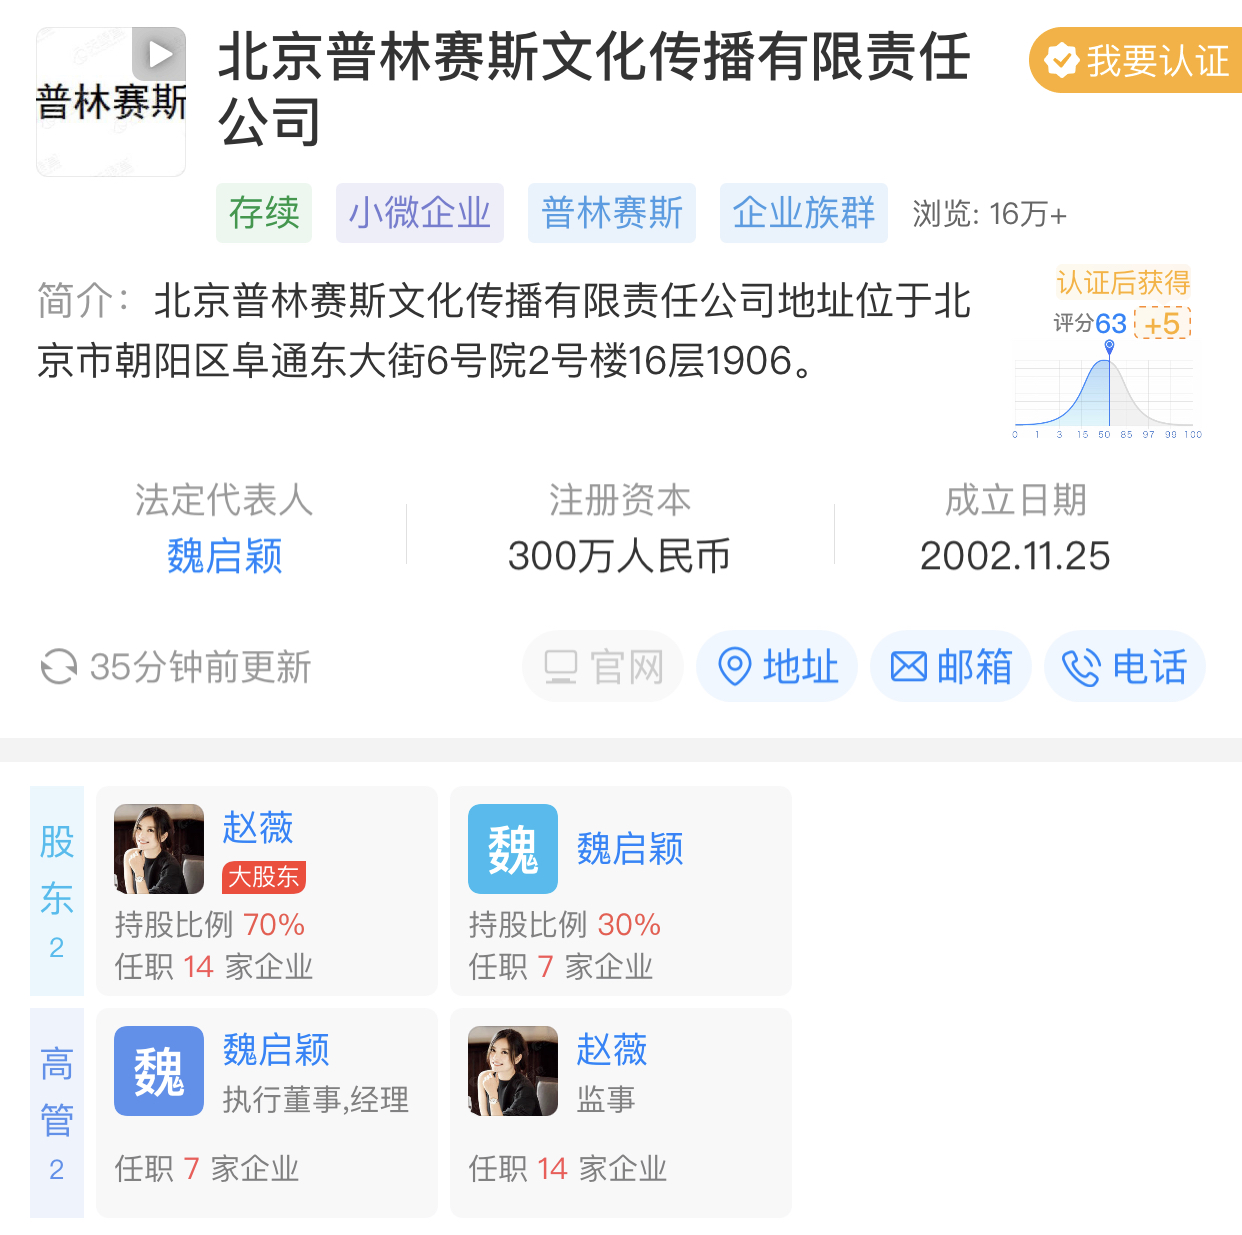Click 持股比例 30% text

565,925
